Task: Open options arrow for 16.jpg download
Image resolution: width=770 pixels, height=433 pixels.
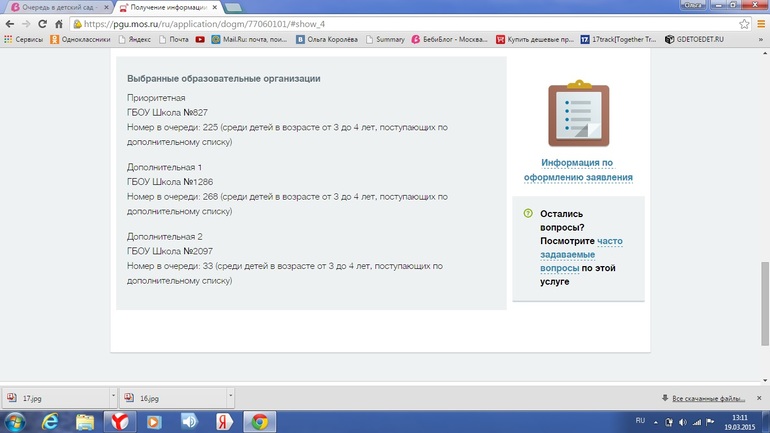Action: click(231, 397)
